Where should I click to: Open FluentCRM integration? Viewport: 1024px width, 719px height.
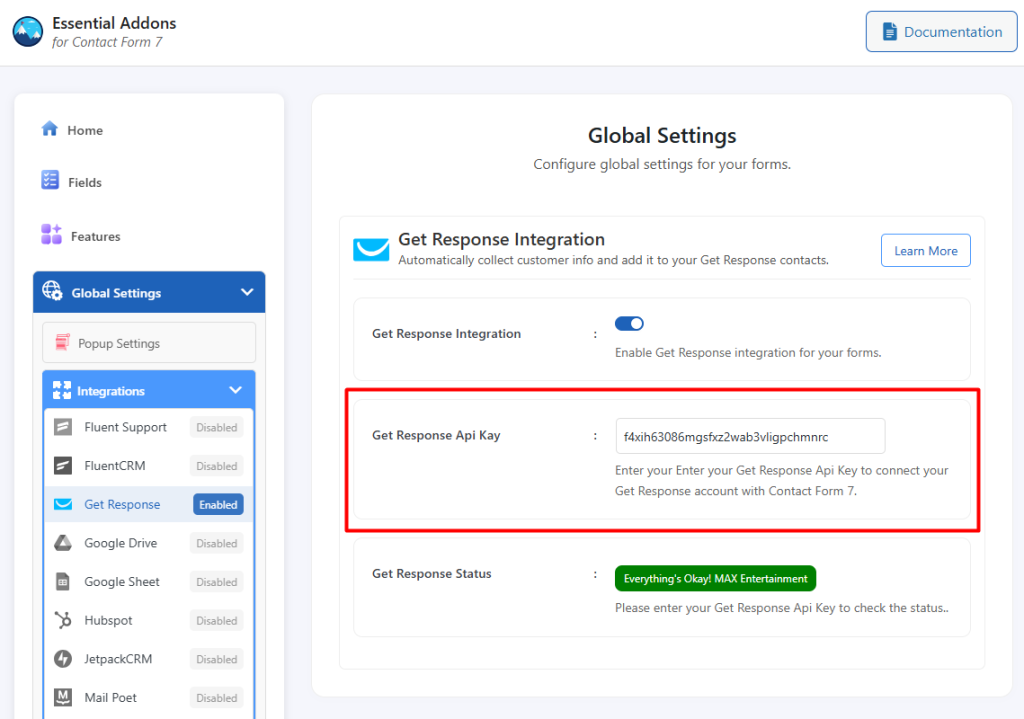coord(115,466)
